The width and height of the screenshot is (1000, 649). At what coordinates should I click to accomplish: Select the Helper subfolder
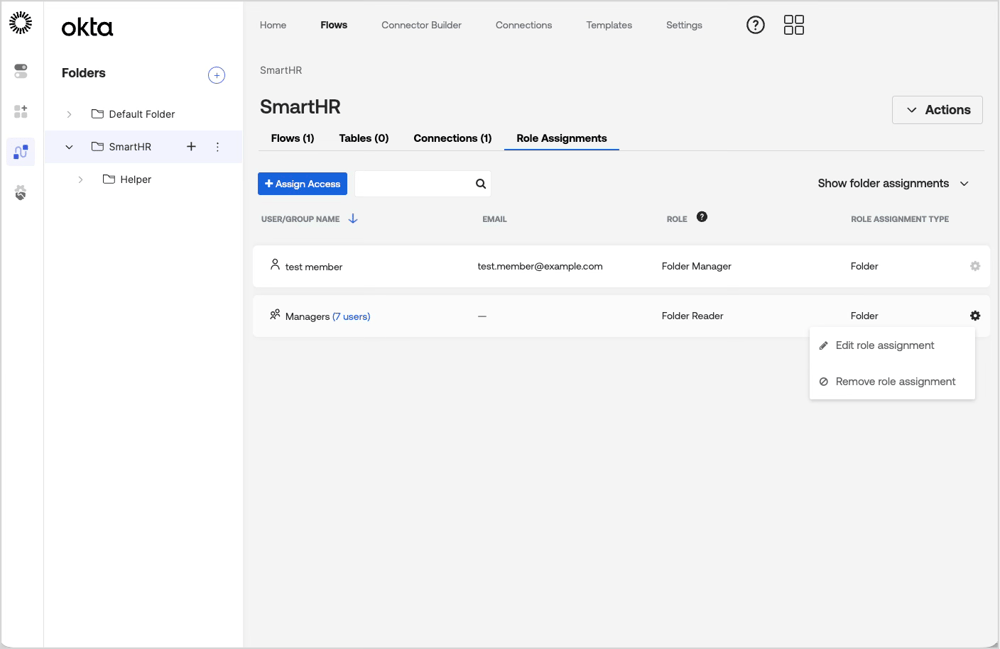pos(135,180)
